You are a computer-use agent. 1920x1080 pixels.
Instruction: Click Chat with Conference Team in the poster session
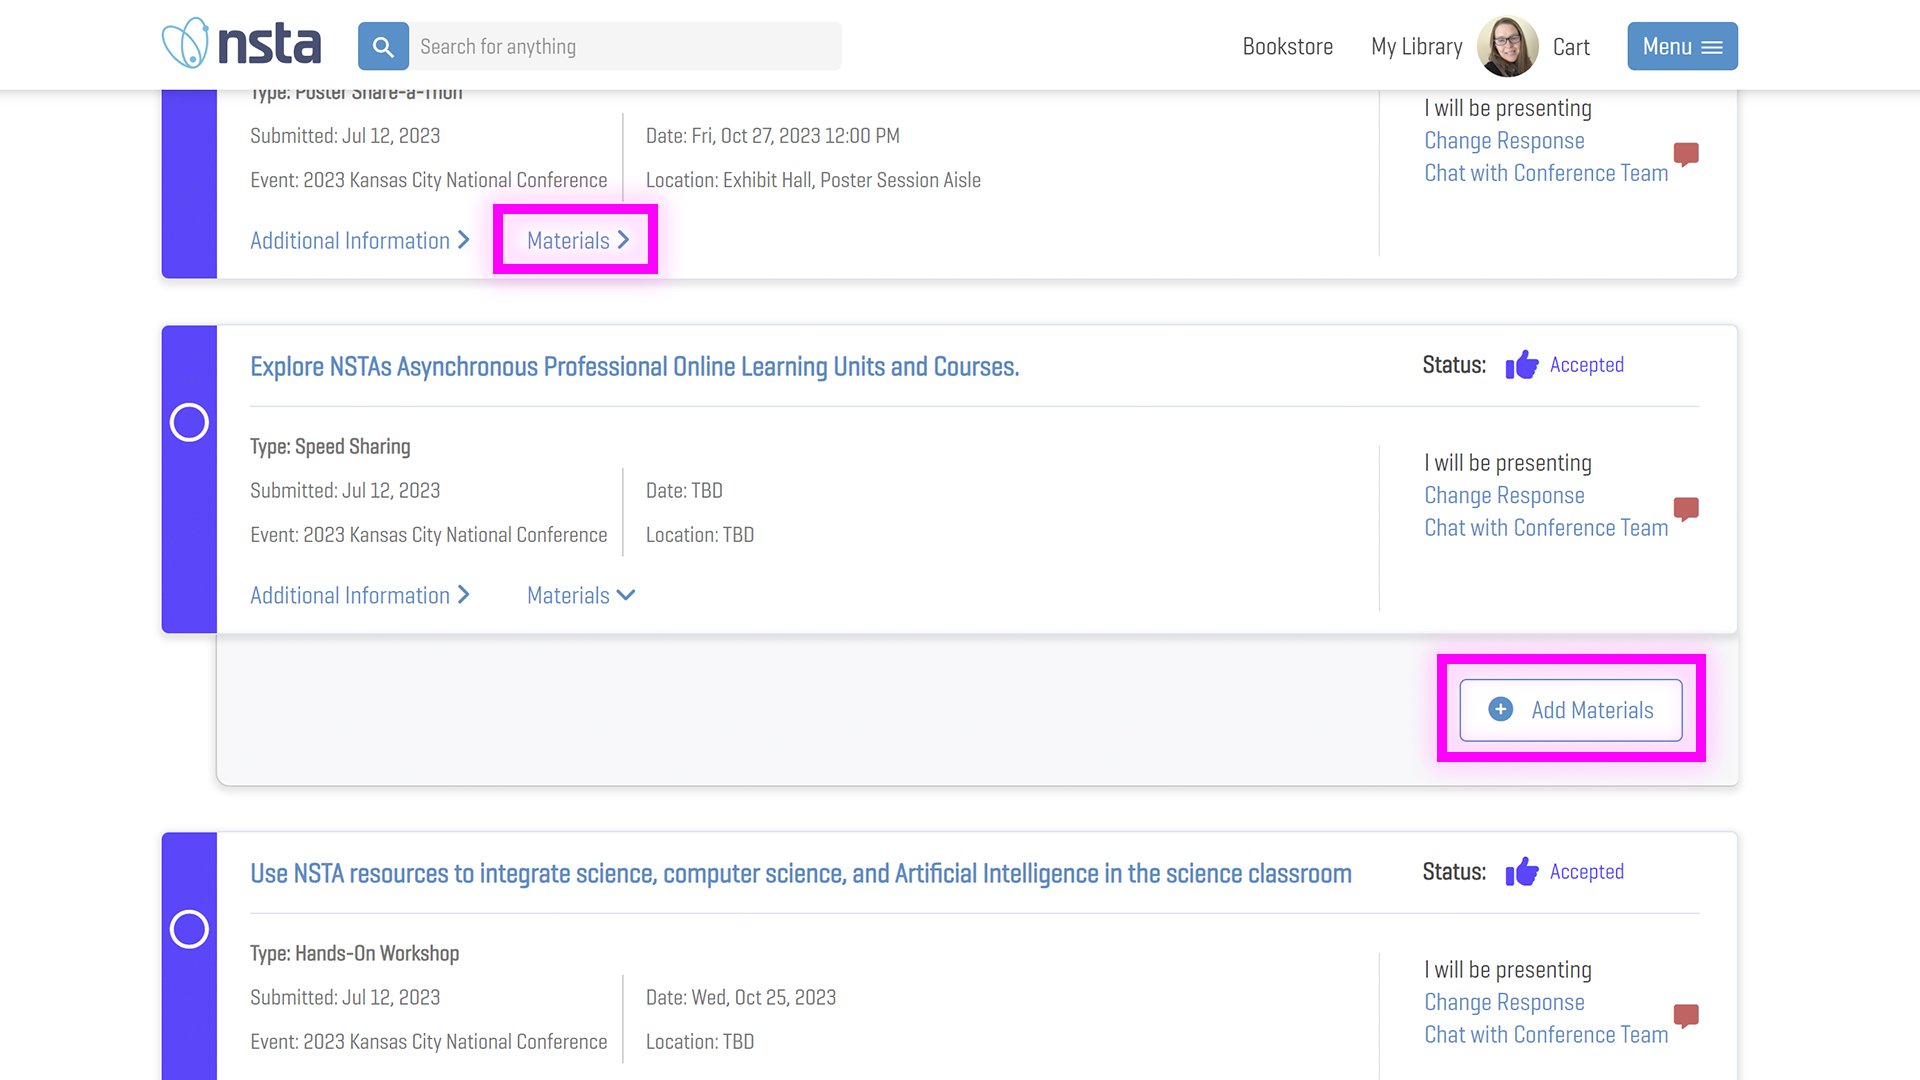(1546, 173)
